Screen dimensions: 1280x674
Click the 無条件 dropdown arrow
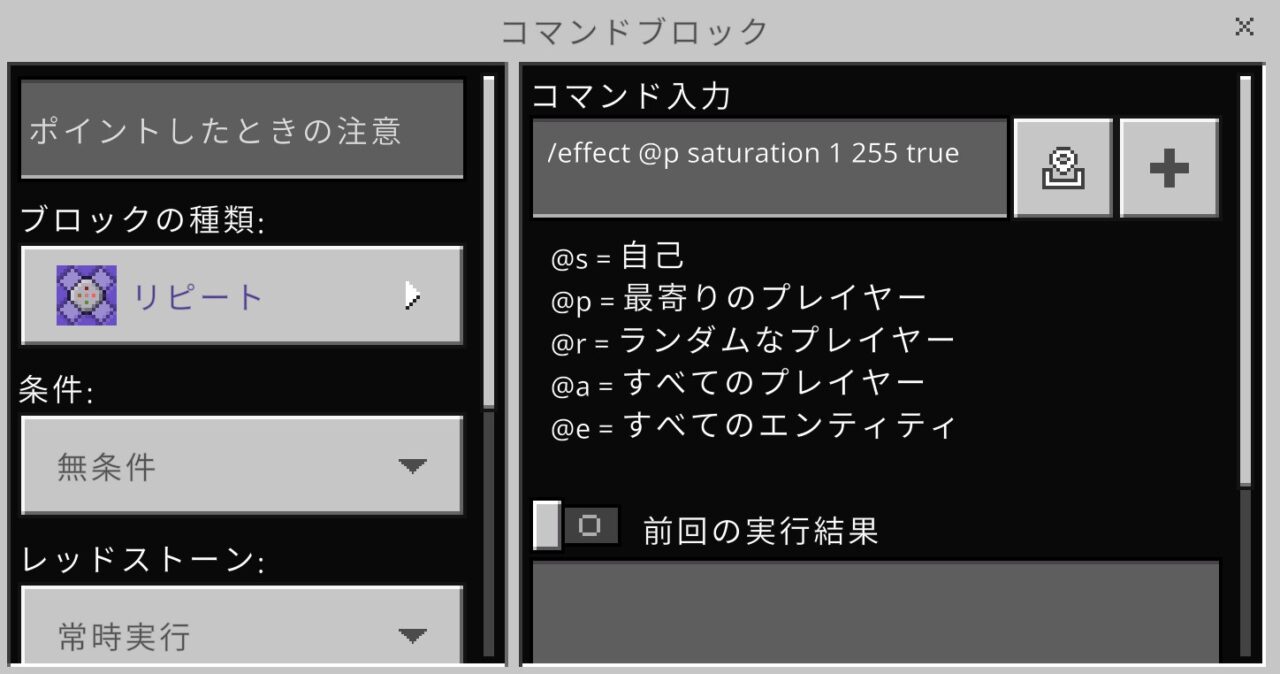tap(412, 466)
